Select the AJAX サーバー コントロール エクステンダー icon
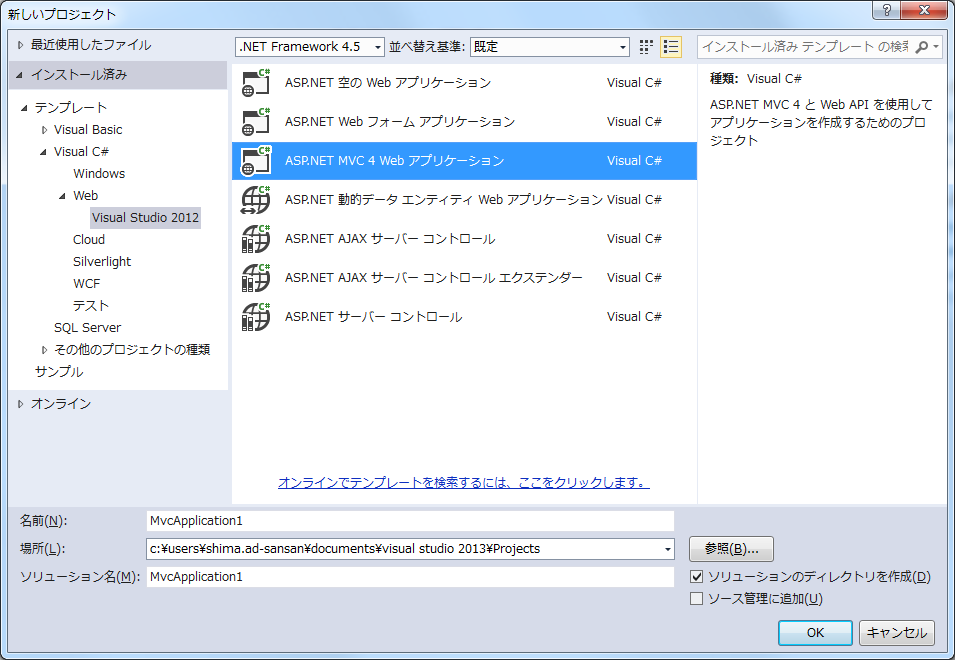Image resolution: width=955 pixels, height=660 pixels. click(254, 277)
